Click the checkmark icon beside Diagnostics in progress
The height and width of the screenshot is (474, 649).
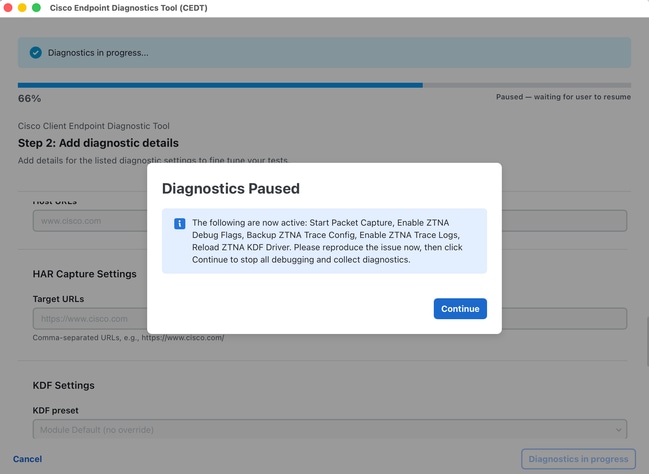[36, 53]
